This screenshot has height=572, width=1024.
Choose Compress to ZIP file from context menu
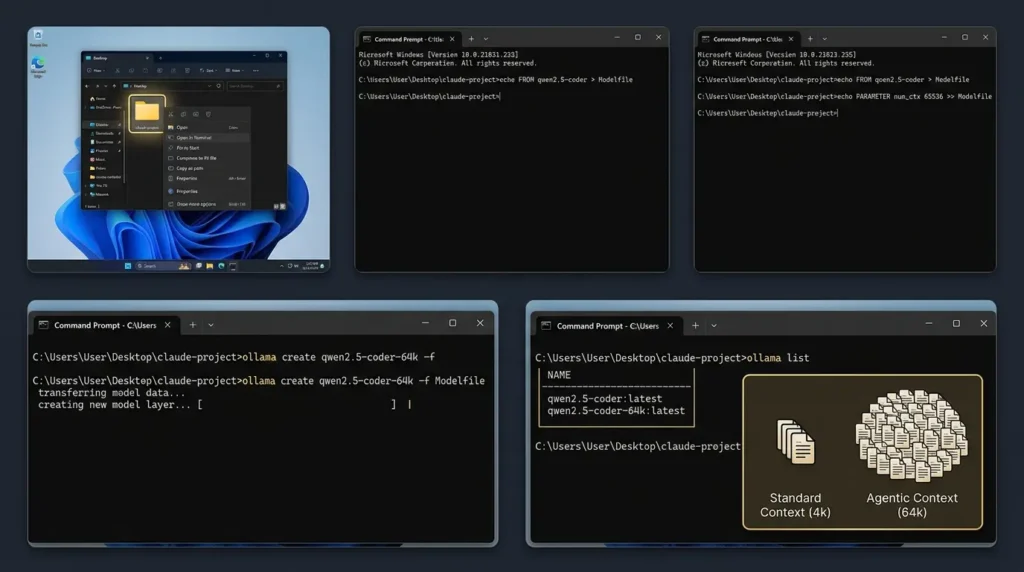coord(207,158)
